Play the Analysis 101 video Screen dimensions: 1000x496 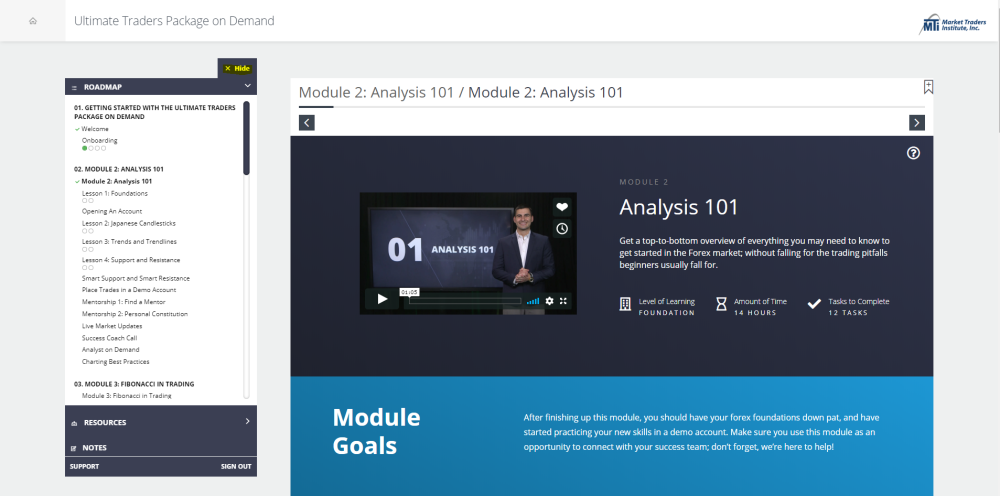point(382,299)
